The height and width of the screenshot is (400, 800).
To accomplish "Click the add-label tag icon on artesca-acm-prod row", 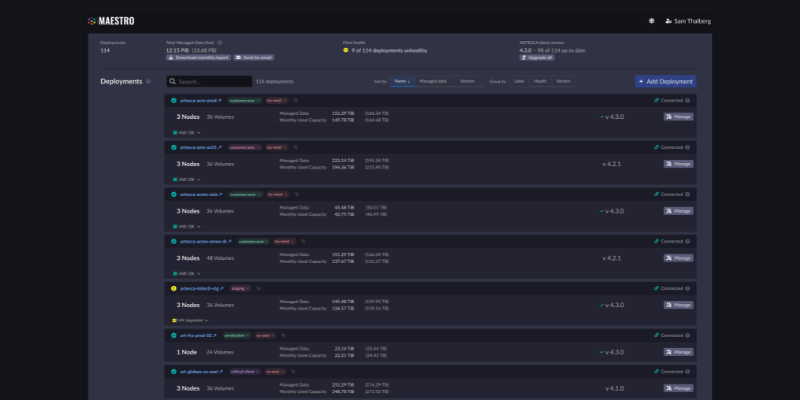I will [x=296, y=101].
